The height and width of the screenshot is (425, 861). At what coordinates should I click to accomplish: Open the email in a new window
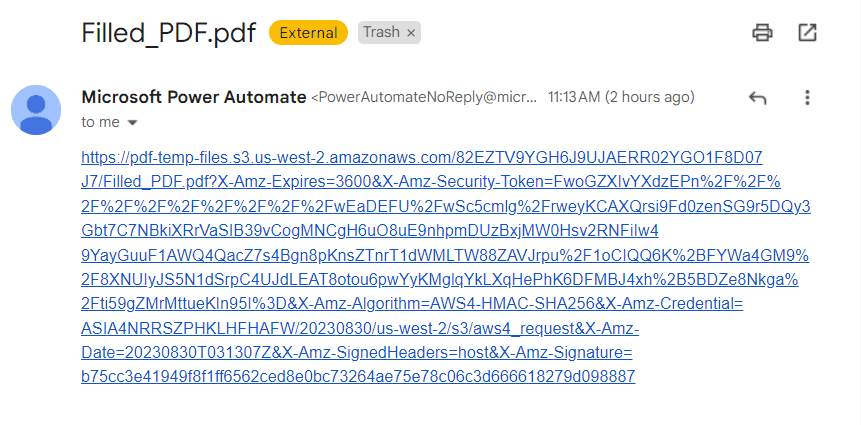807,33
